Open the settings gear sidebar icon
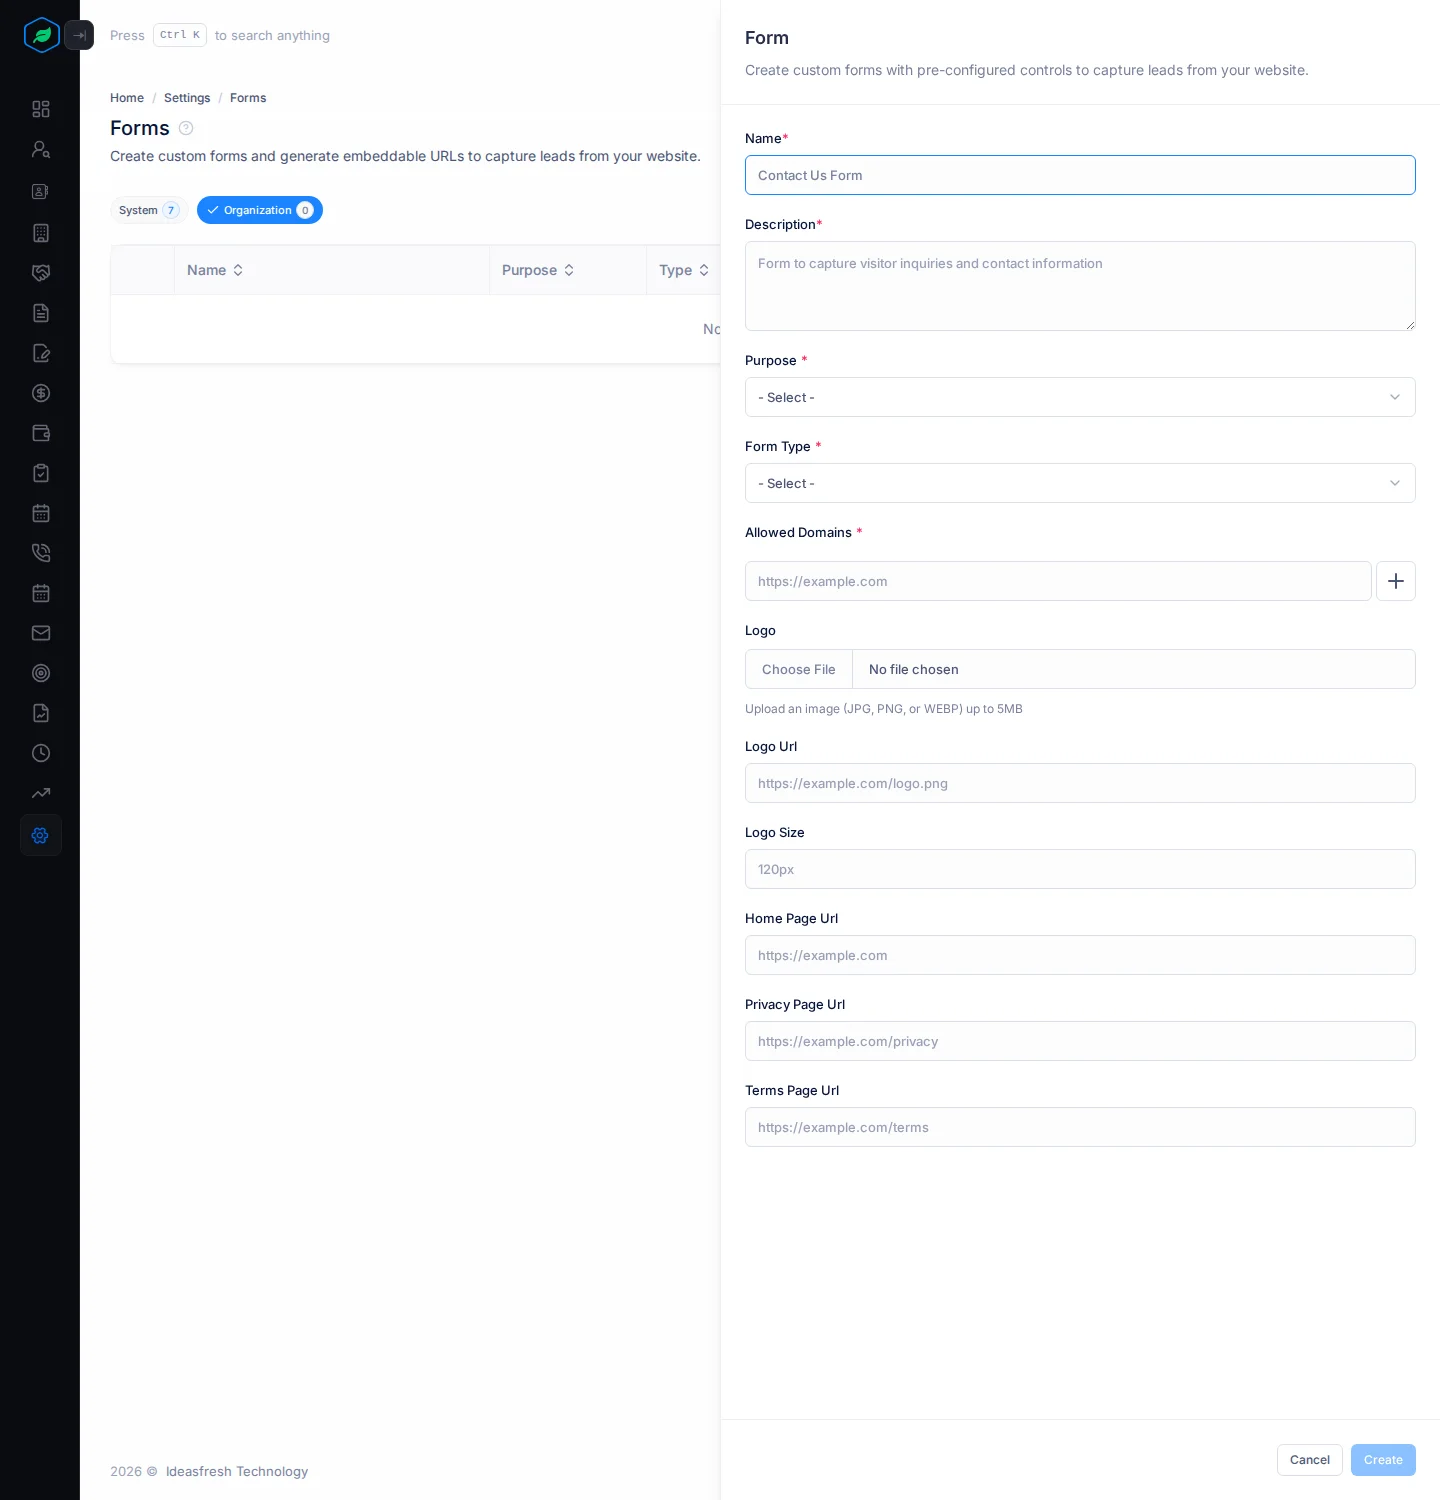 [x=41, y=835]
